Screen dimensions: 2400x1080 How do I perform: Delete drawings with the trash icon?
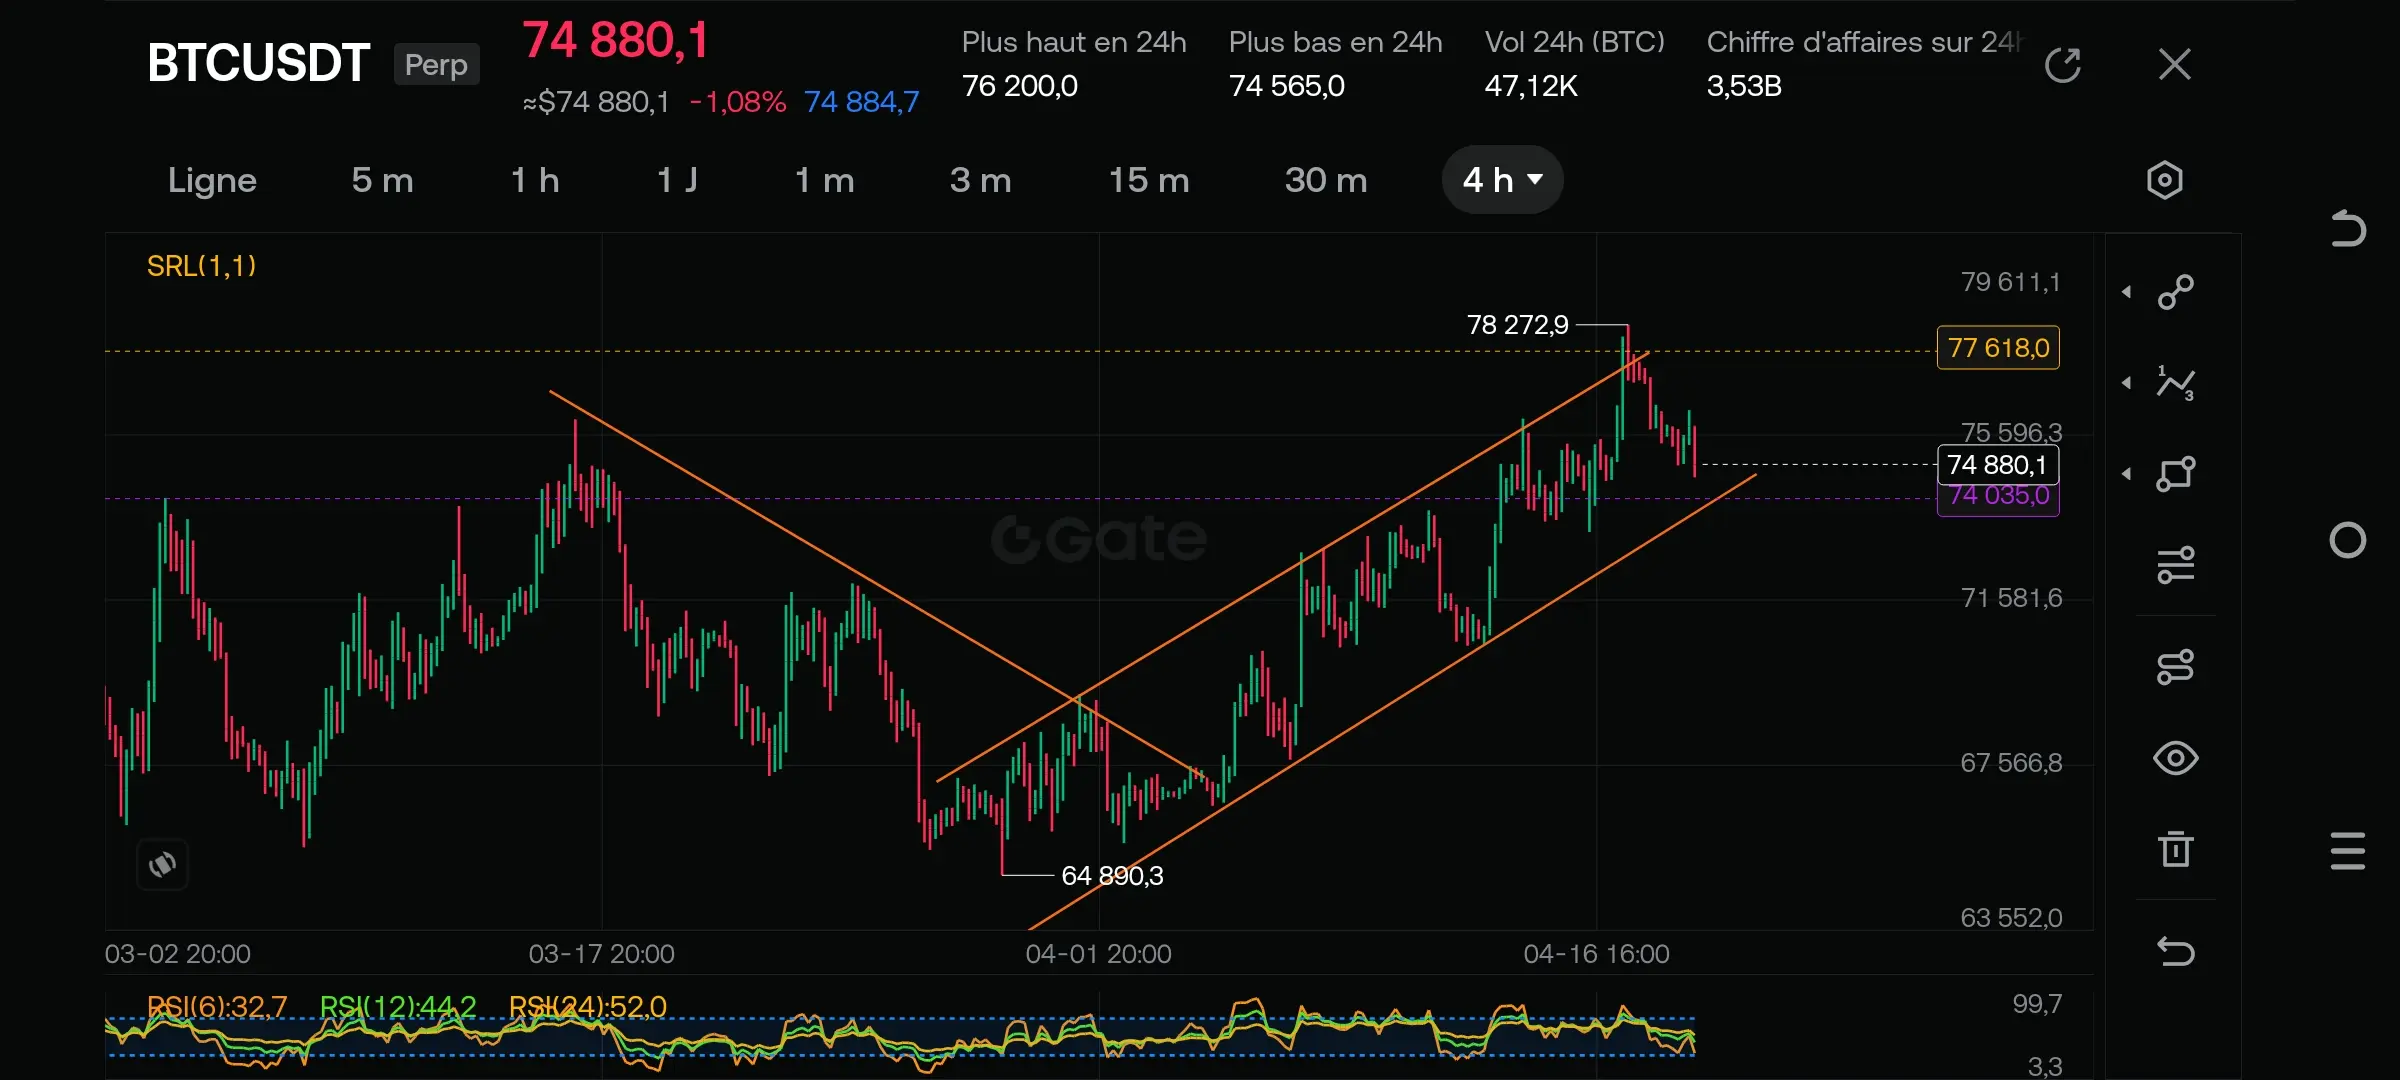point(2176,849)
